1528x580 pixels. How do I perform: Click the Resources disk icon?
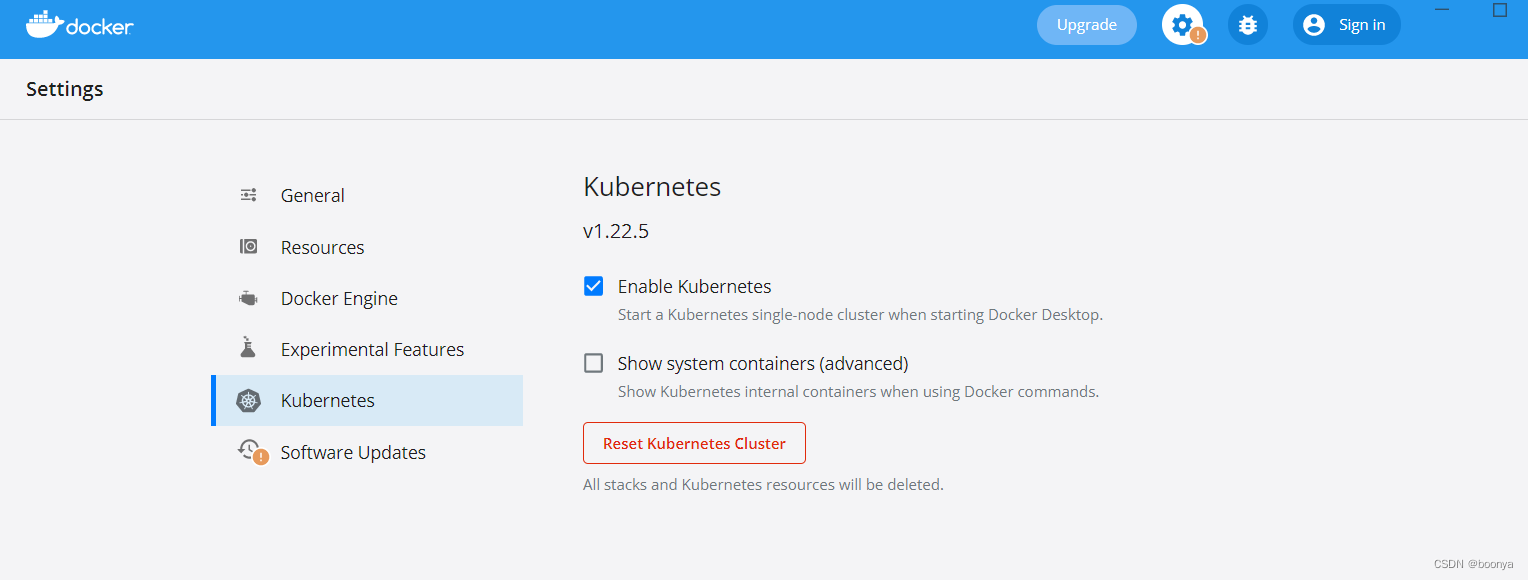pos(249,247)
